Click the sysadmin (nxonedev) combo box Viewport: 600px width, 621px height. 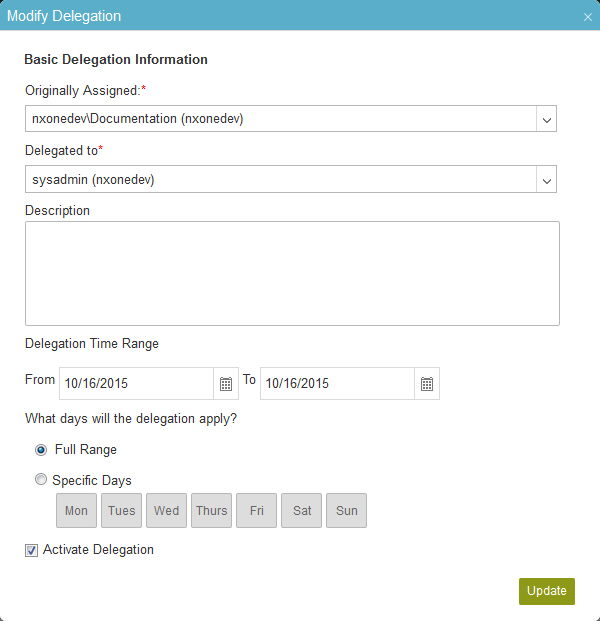point(291,179)
